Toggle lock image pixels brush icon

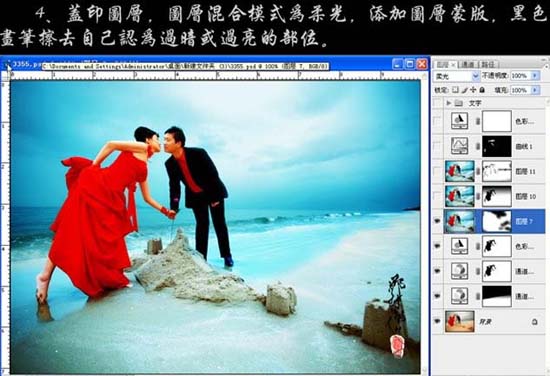click(465, 90)
